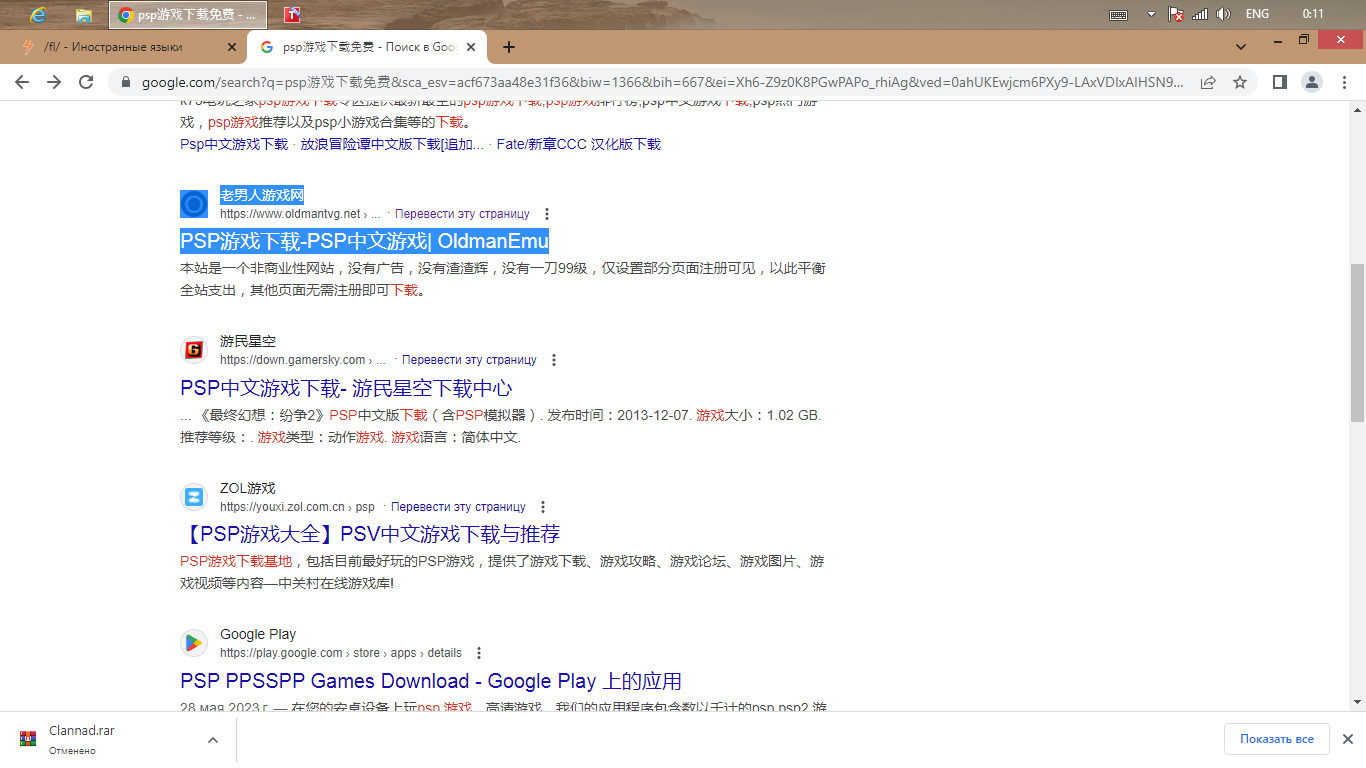Toggle the Chrome side panel
Viewport: 1366px width, 768px height.
click(1279, 82)
